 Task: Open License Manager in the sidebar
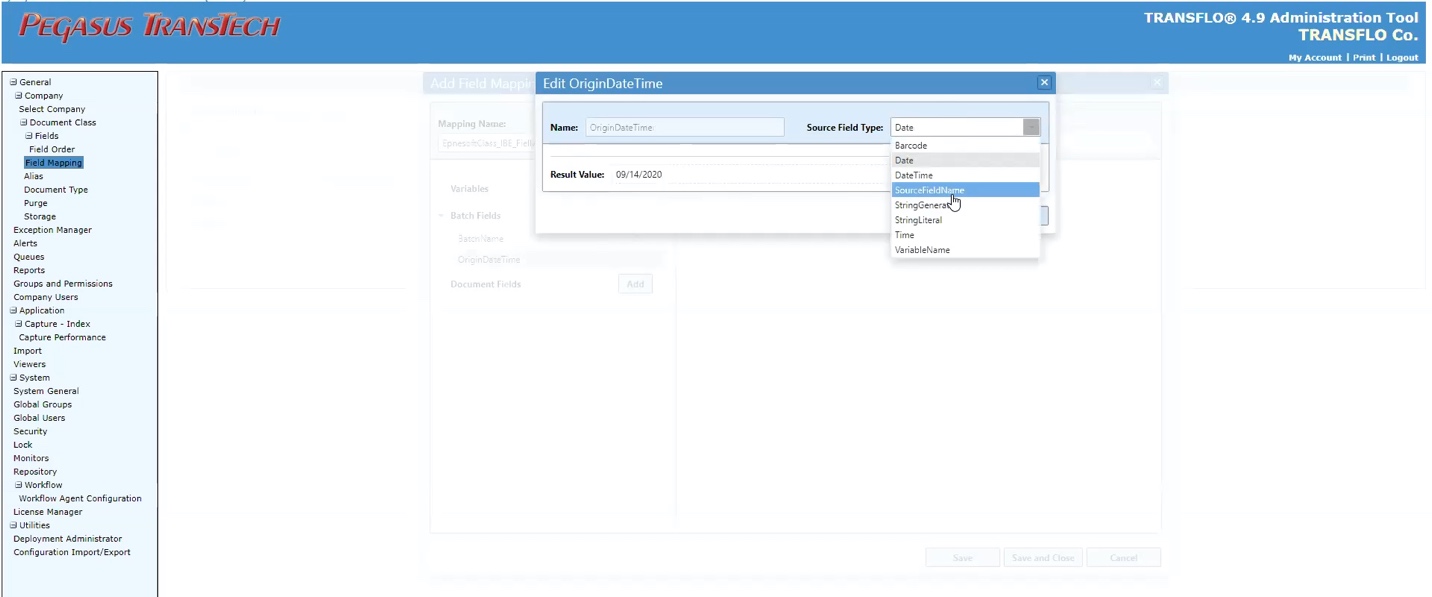(48, 512)
